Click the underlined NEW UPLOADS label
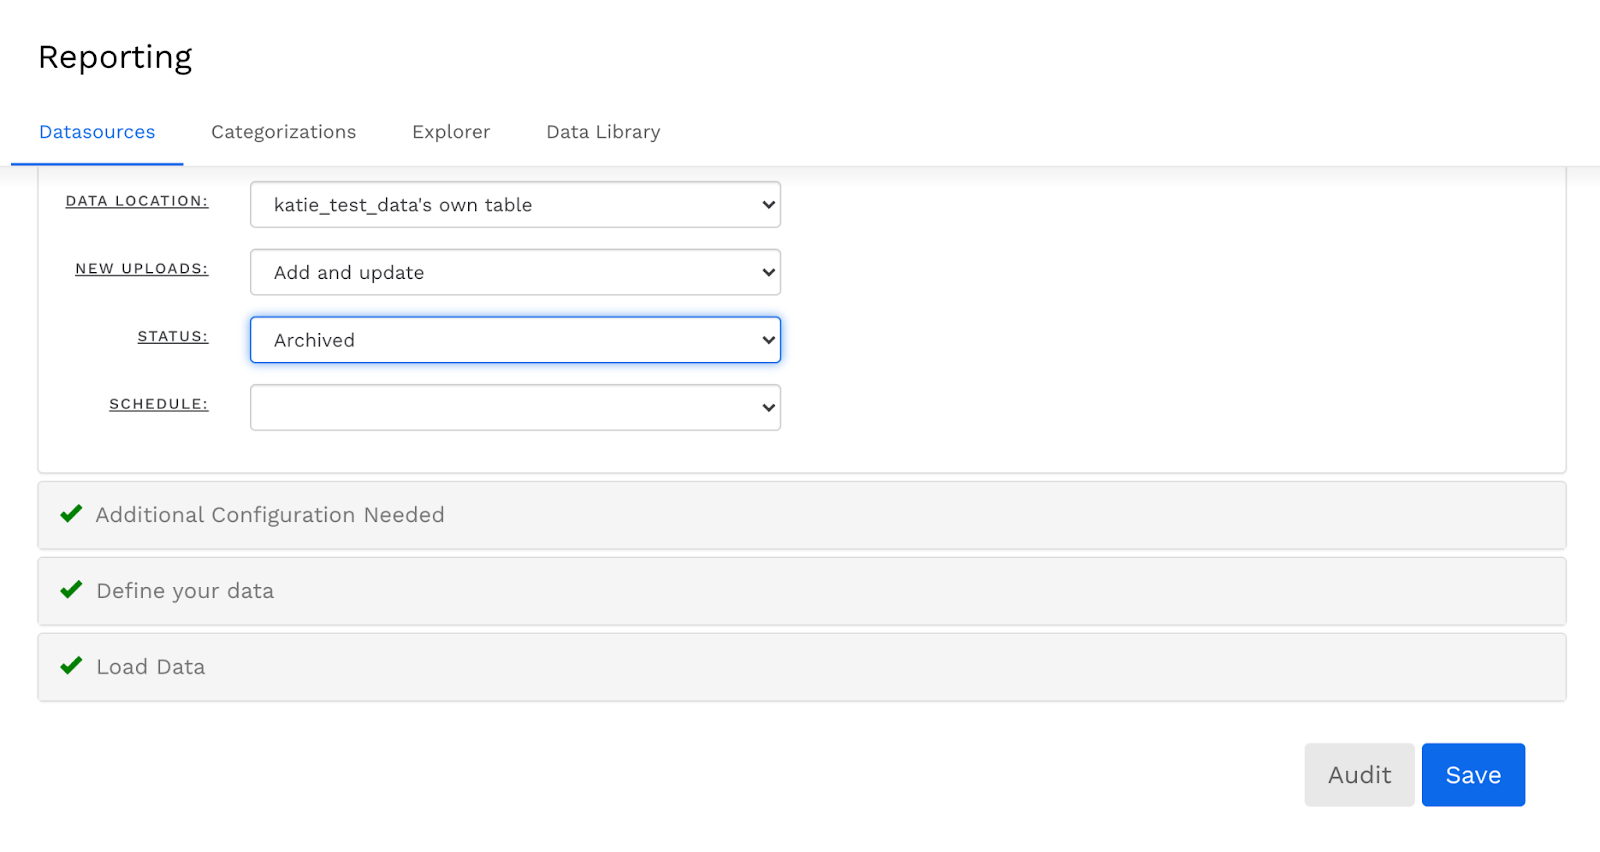1600x852 pixels. [x=142, y=269]
